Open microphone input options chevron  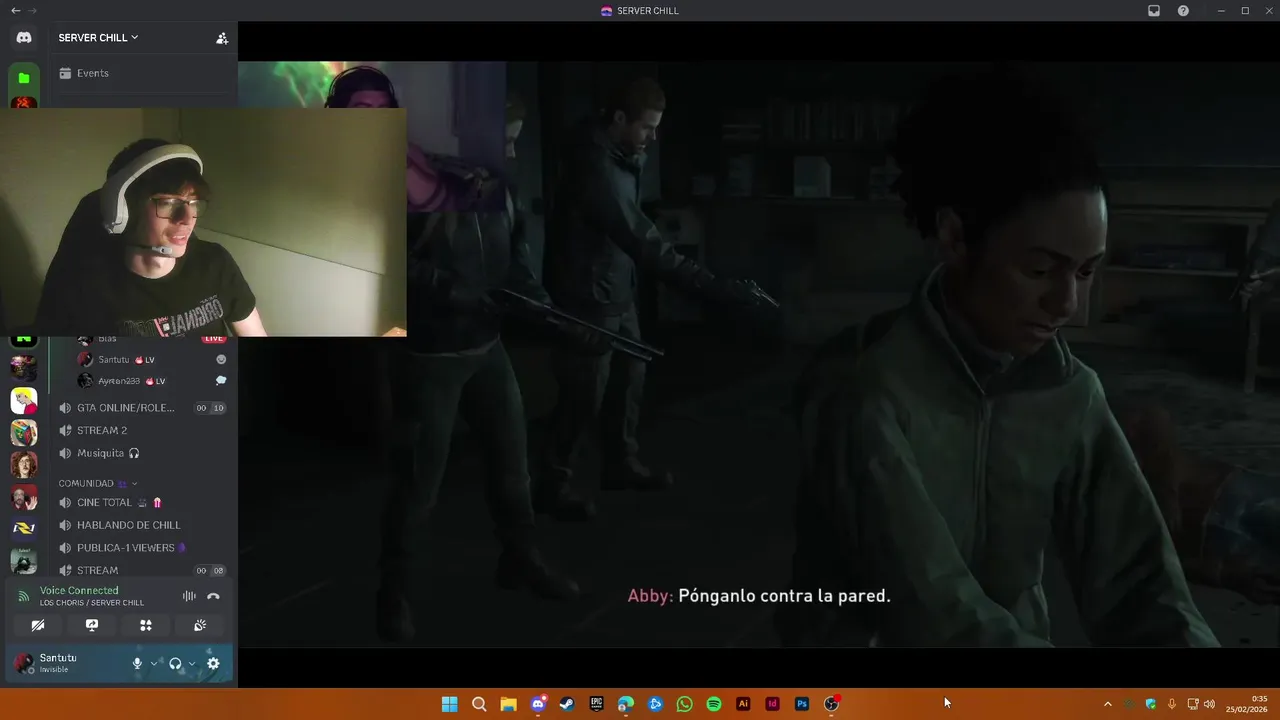[x=154, y=663]
